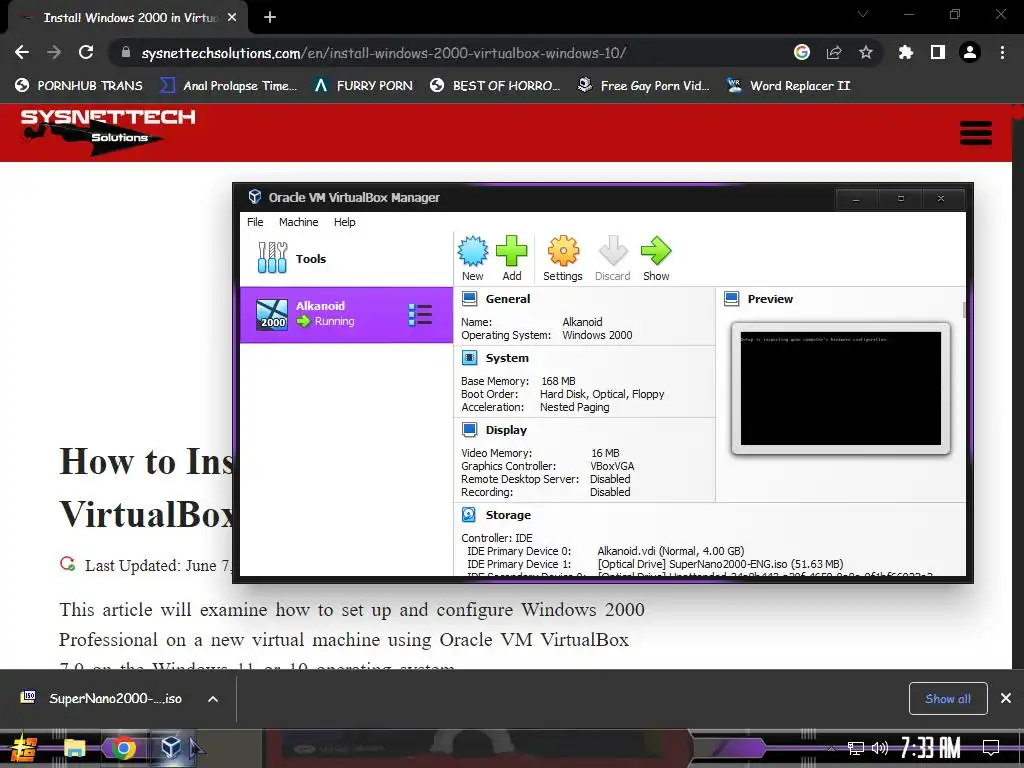Image resolution: width=1024 pixels, height=768 pixels.
Task: Click the 7:33 AM clock
Action: (x=931, y=748)
